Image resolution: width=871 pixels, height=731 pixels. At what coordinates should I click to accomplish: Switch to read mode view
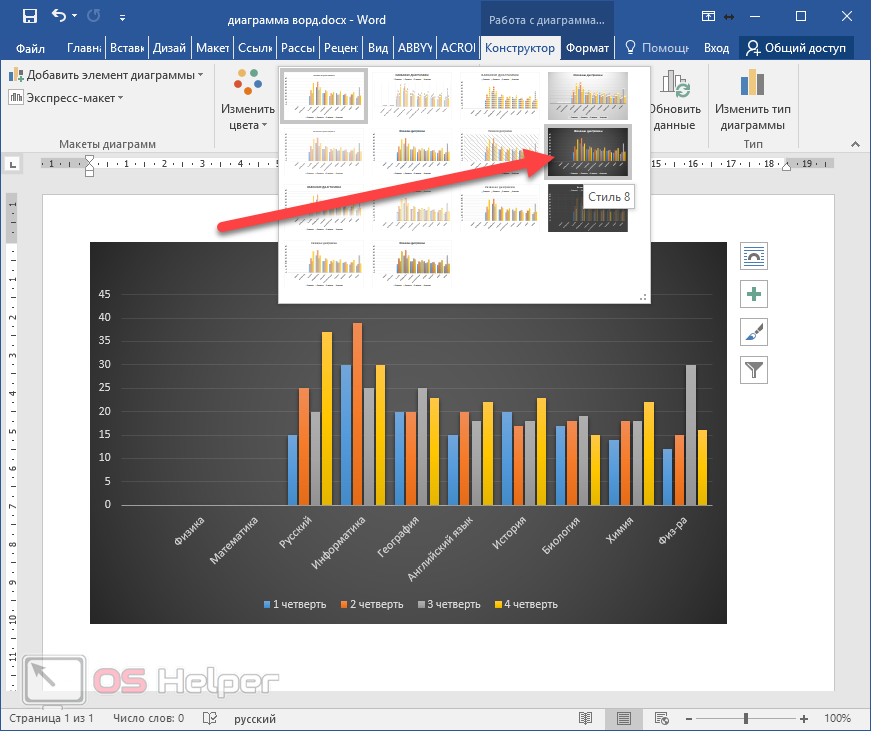click(586, 718)
